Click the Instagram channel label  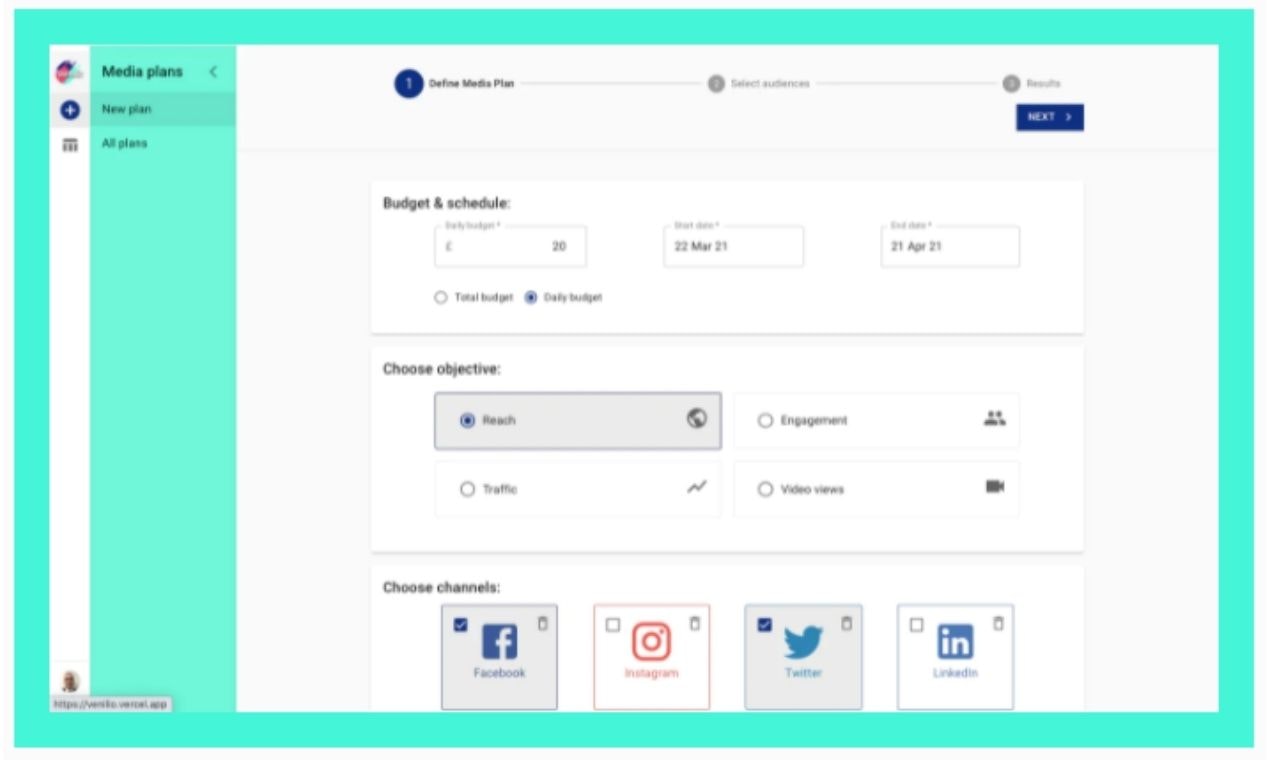point(651,673)
